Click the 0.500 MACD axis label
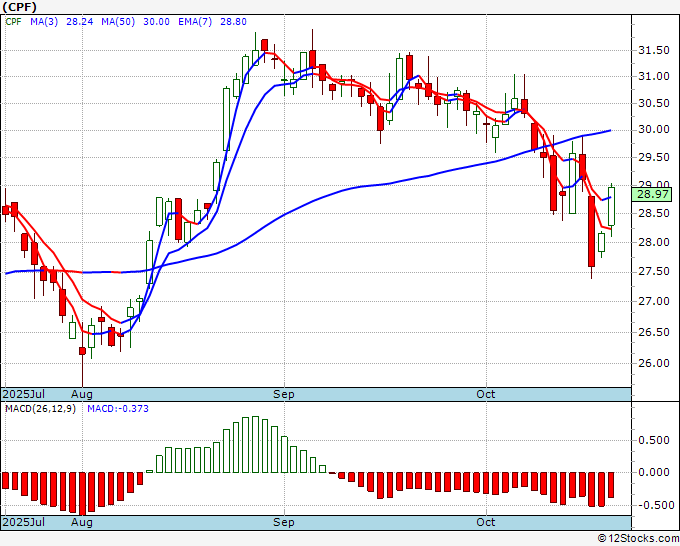680x546 pixels. 654,440
